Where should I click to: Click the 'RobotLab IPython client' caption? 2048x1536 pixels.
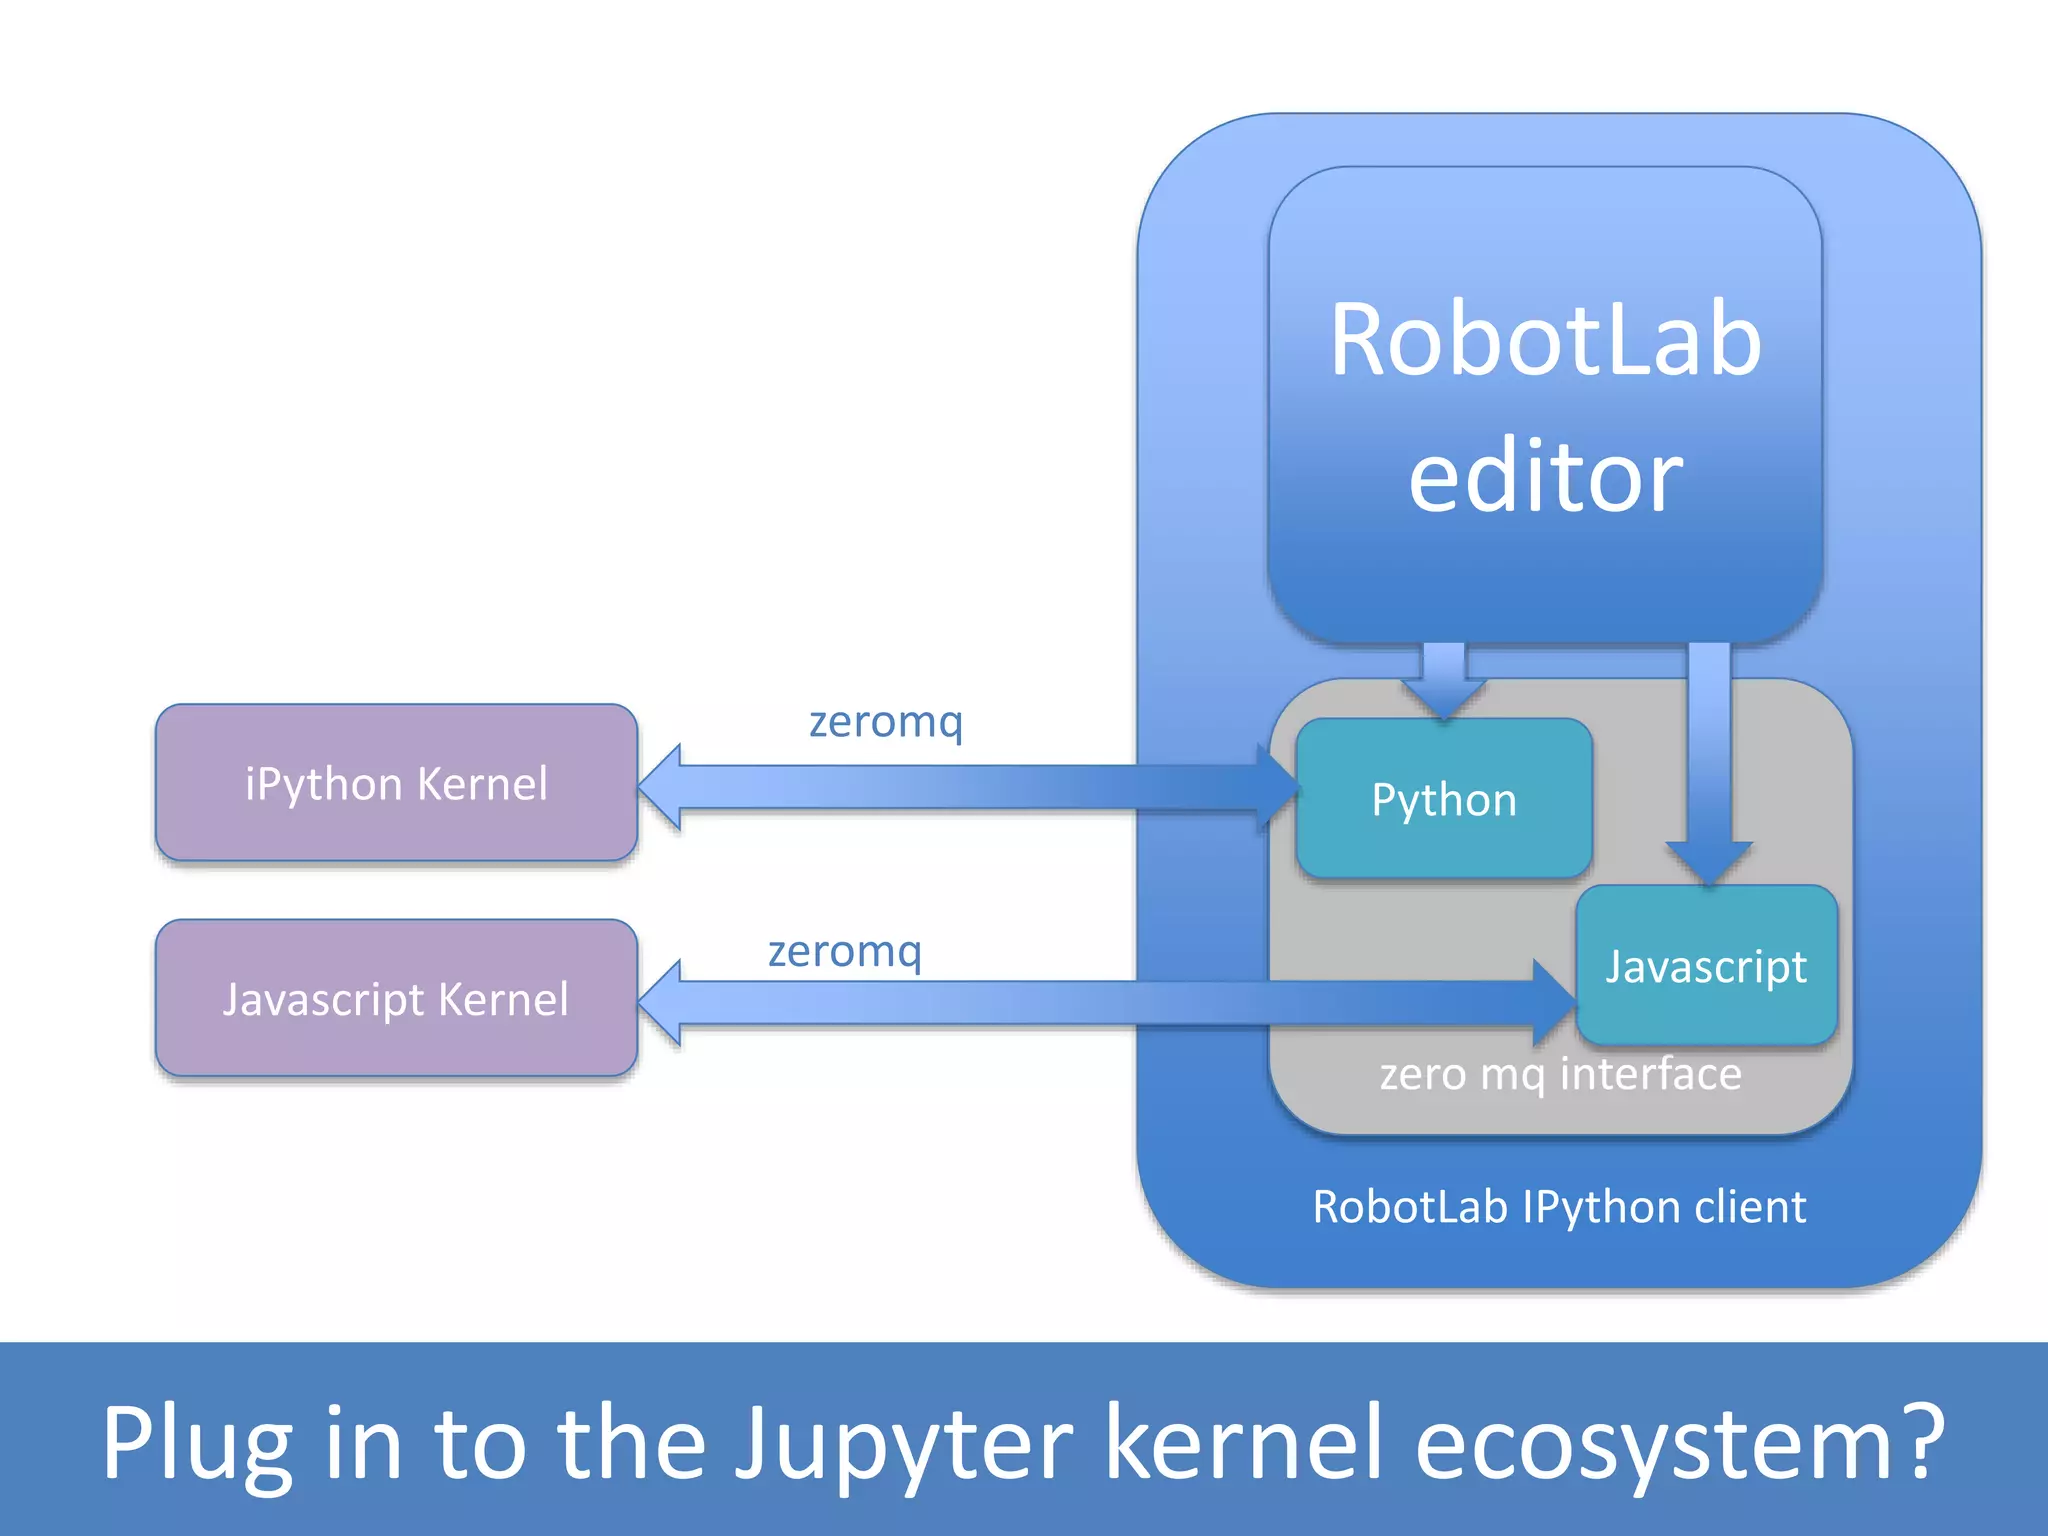click(x=1559, y=1206)
